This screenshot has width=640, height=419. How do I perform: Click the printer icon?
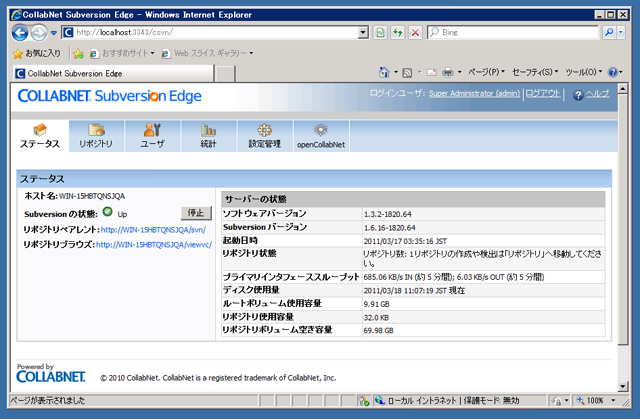(448, 72)
